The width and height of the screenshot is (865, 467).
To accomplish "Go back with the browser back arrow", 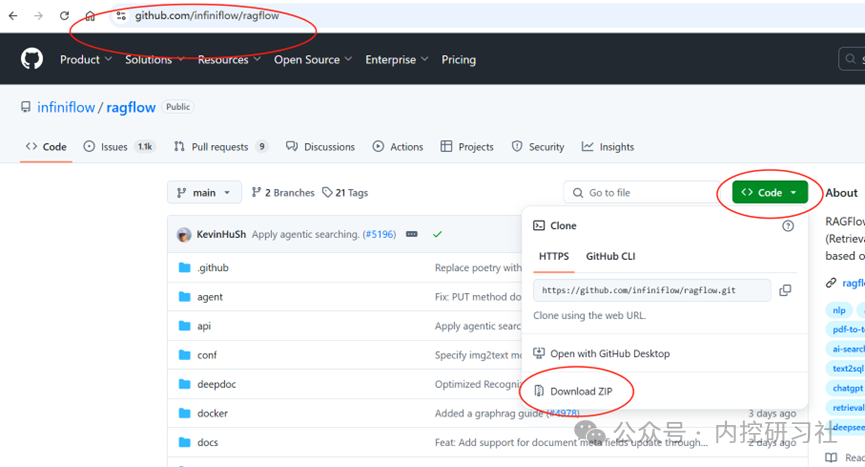I will point(13,16).
